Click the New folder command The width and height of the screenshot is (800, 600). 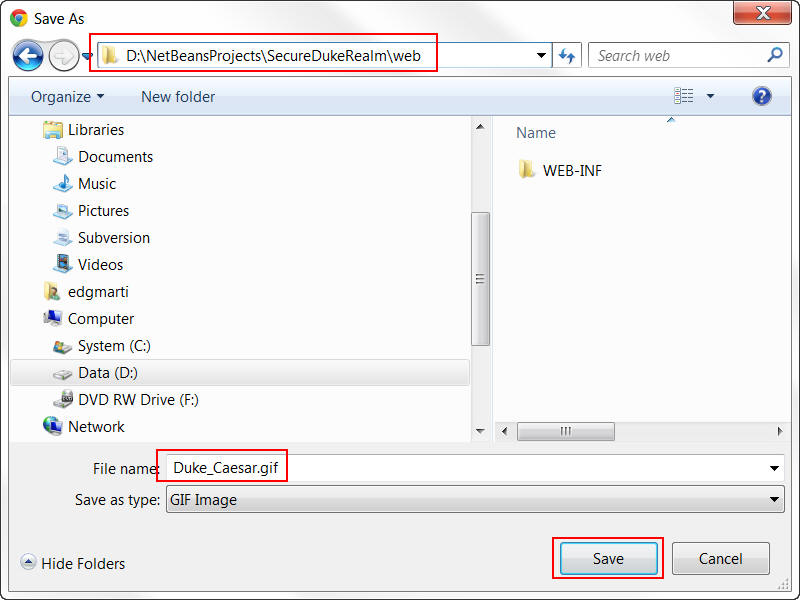pyautogui.click(x=178, y=96)
